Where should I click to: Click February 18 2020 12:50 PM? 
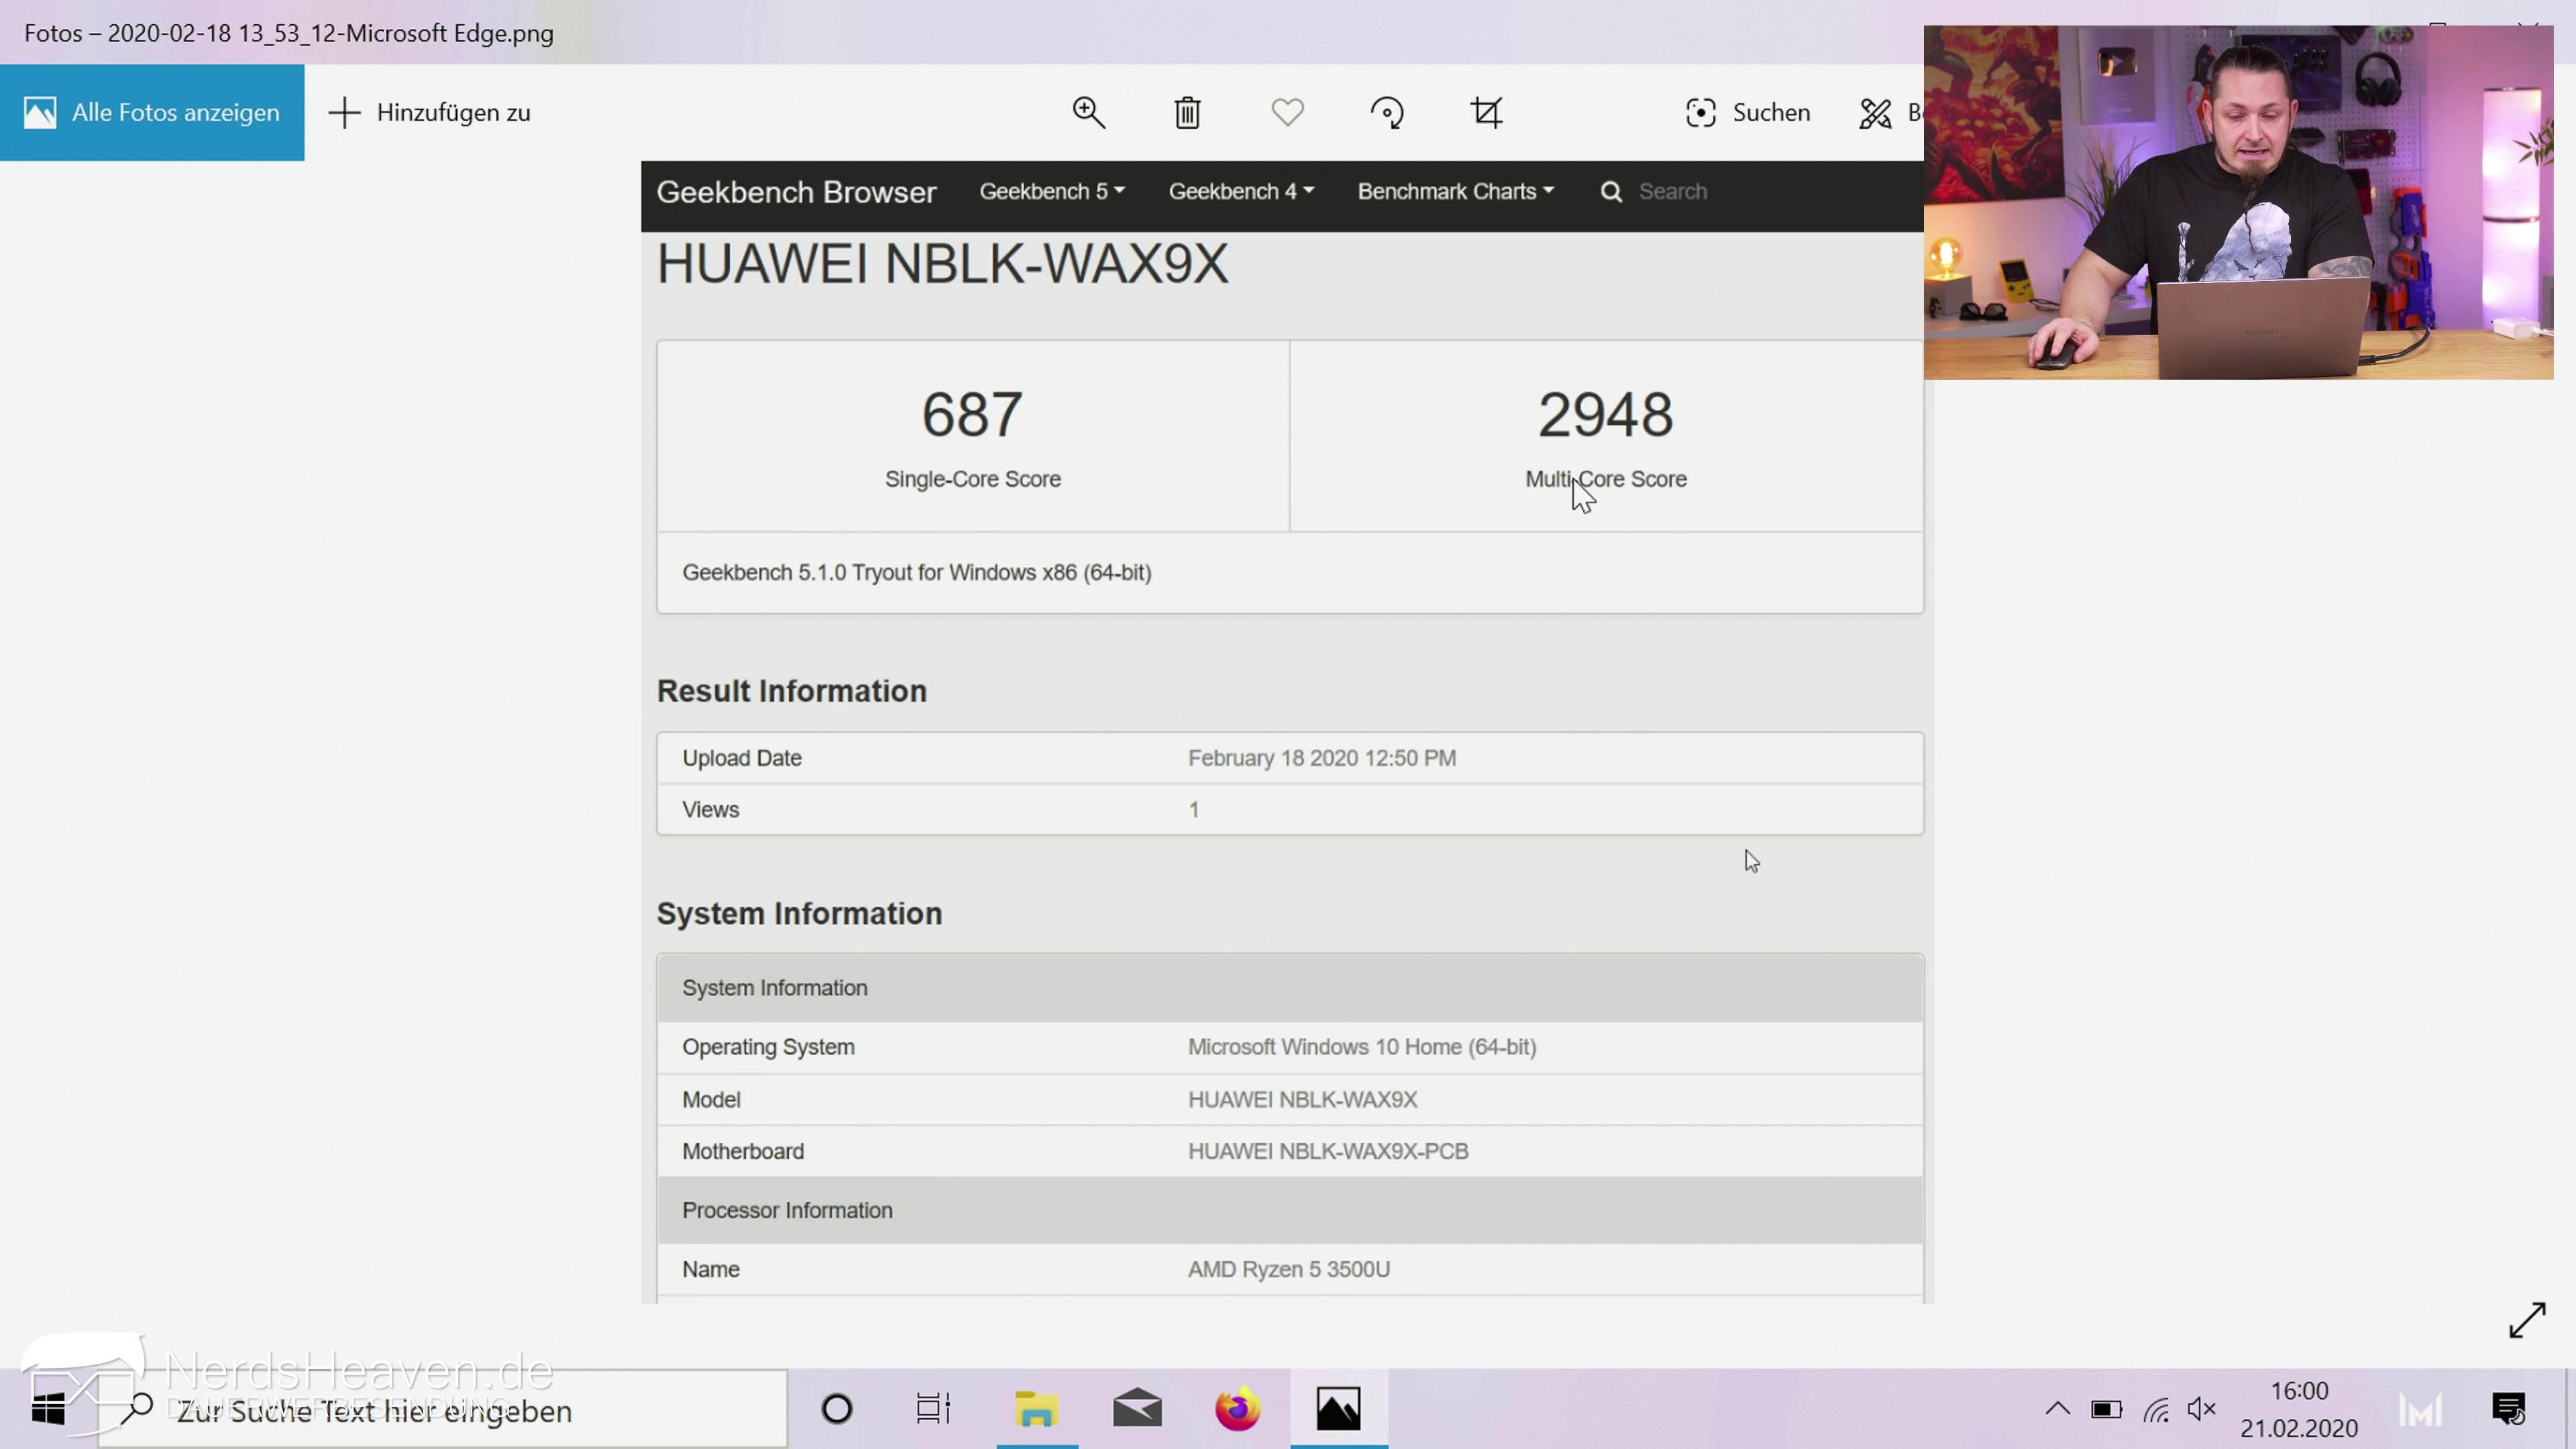(1321, 758)
